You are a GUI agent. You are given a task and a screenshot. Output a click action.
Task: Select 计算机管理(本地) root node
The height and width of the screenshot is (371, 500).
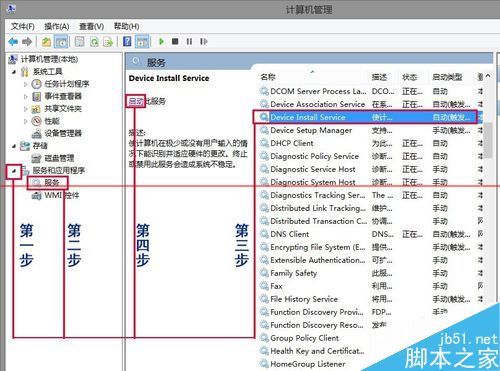point(49,59)
